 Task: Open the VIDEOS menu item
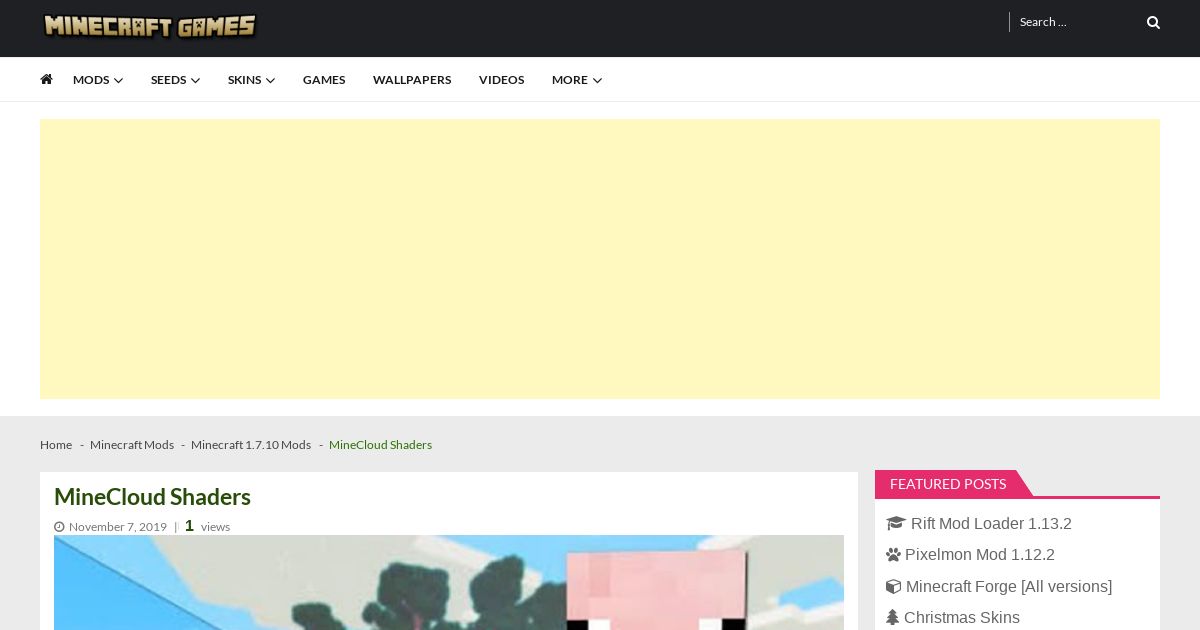(501, 80)
